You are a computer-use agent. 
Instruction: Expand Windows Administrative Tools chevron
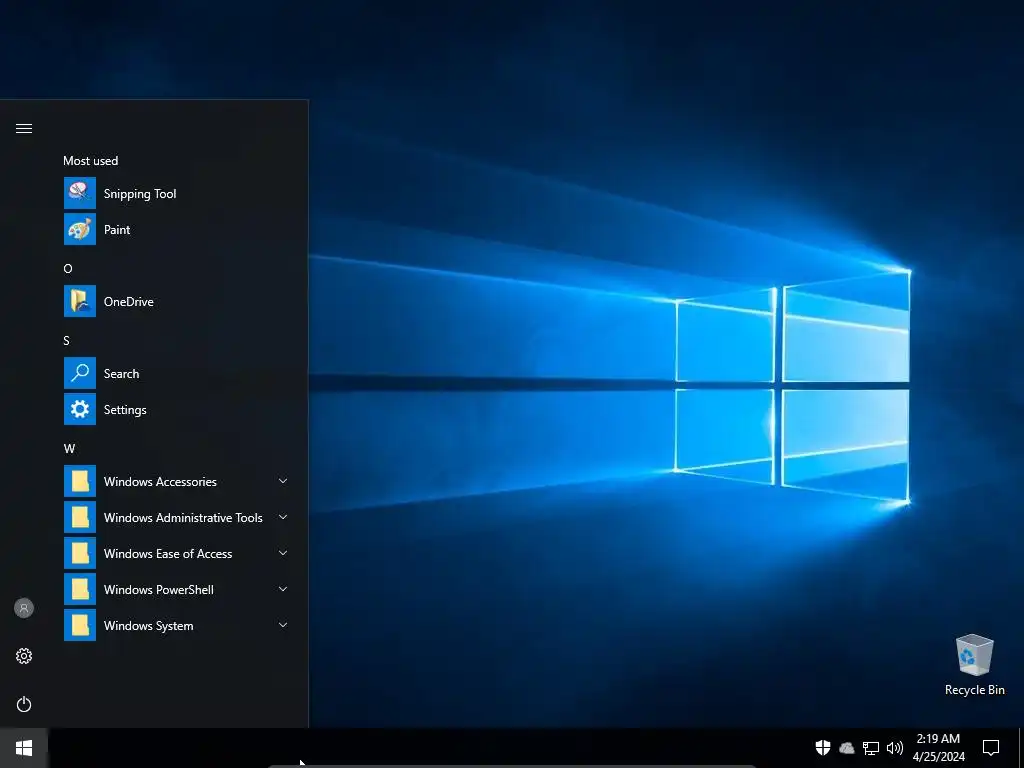coord(283,517)
